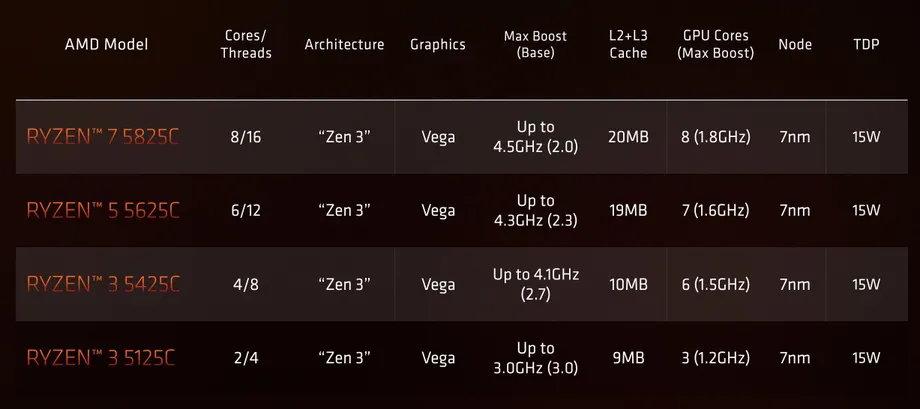Click the 3 (1.2GHz) GPU cores cell
The width and height of the screenshot is (920, 409).
715,358
